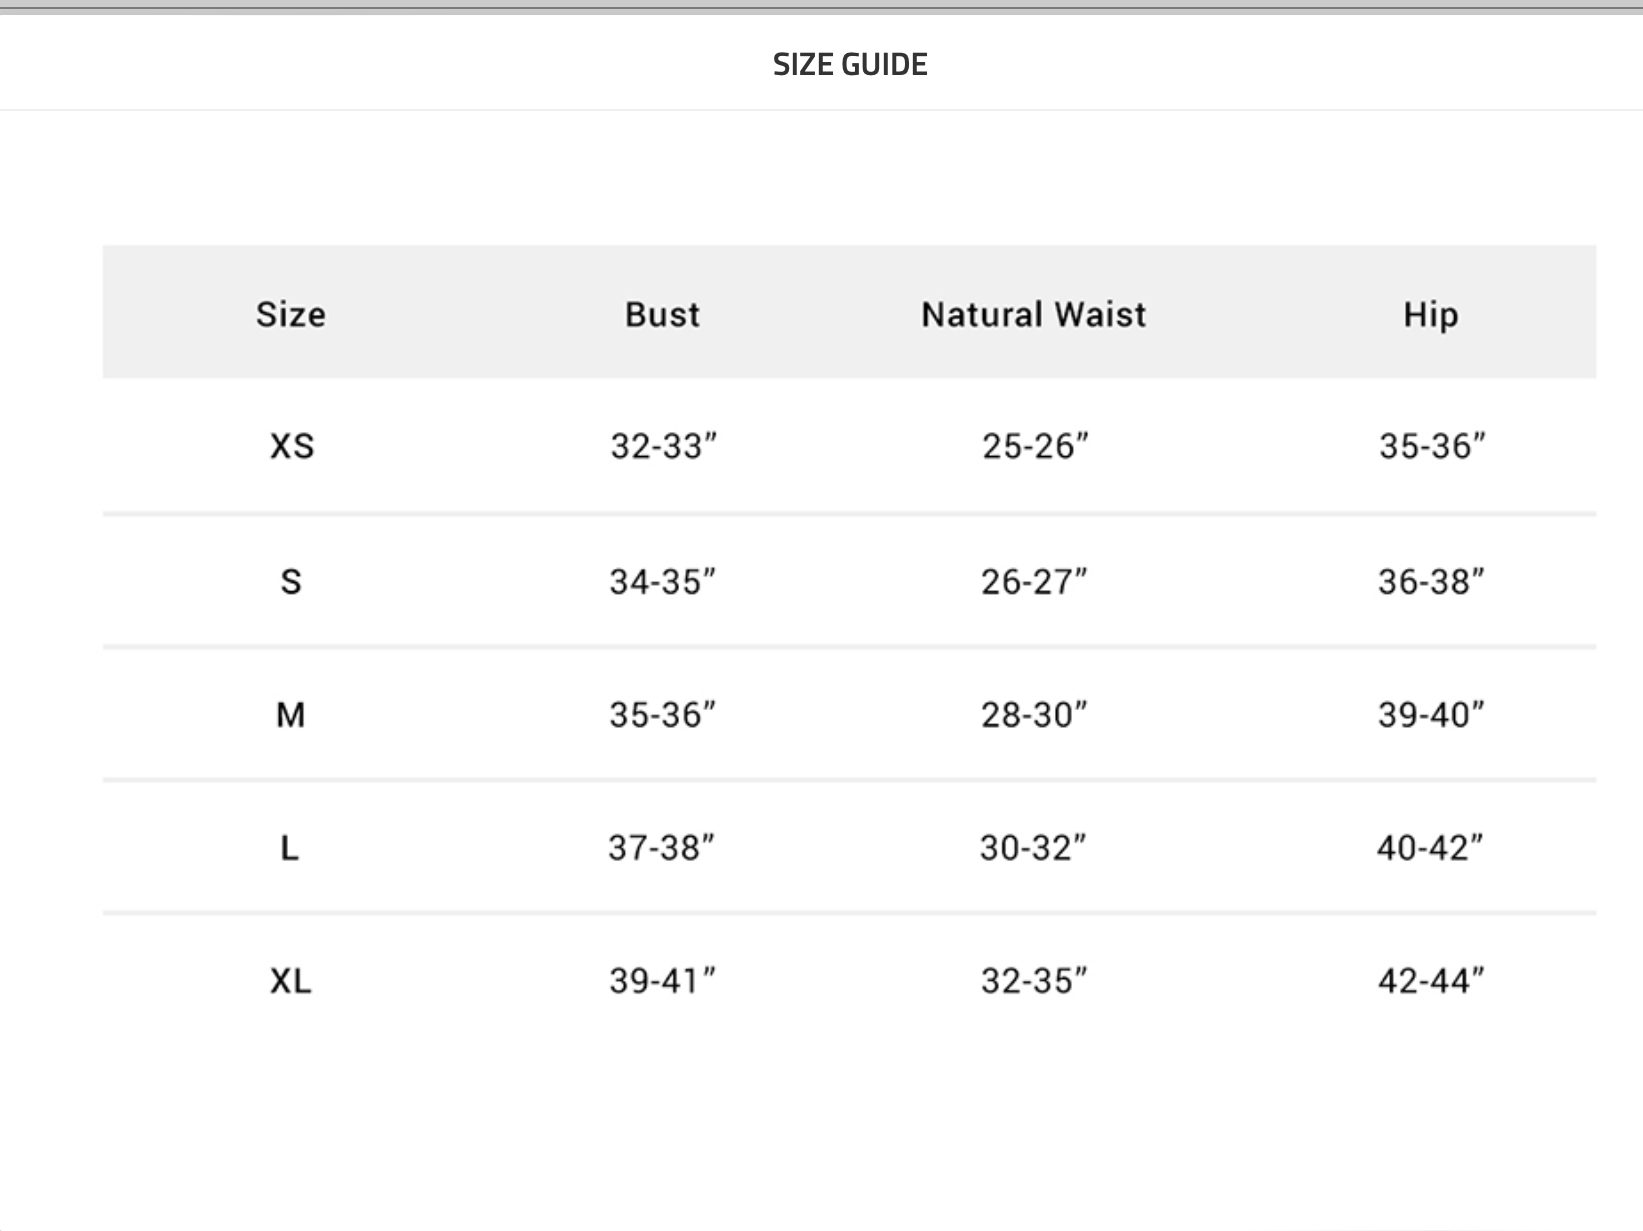Click the L hip value 40-42"
This screenshot has width=1643, height=1231.
[1430, 848]
